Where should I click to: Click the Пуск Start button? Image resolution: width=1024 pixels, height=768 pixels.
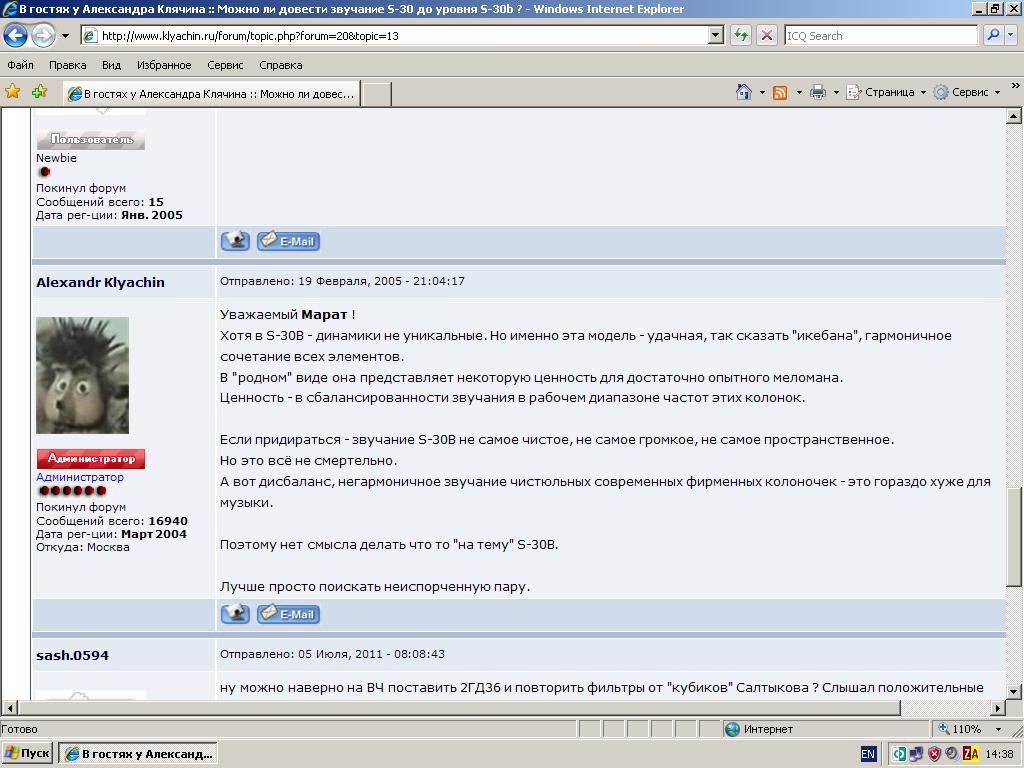28,753
